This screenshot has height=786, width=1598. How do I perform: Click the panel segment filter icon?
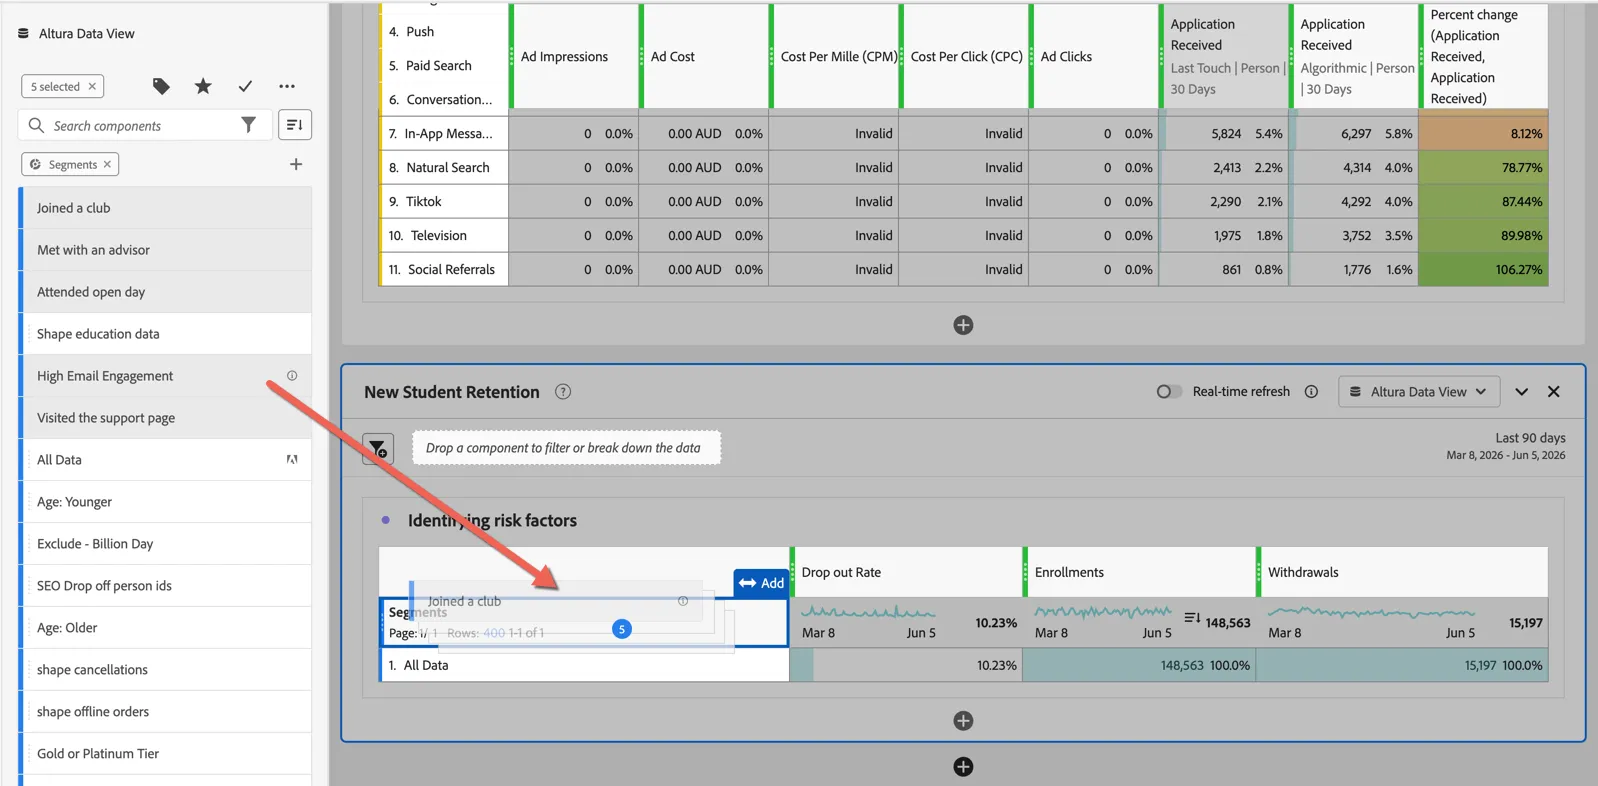[378, 449]
